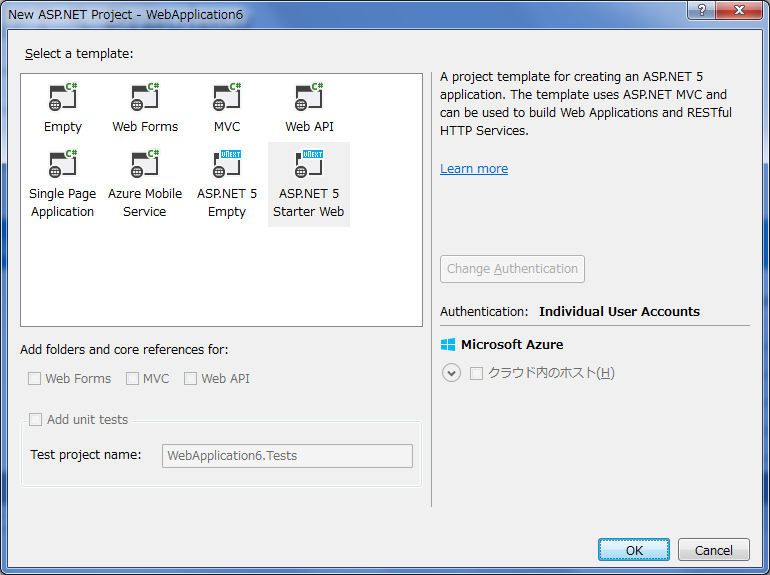The image size is (770, 575).
Task: Click the Microsoft Azure Windows logo
Action: 448,345
